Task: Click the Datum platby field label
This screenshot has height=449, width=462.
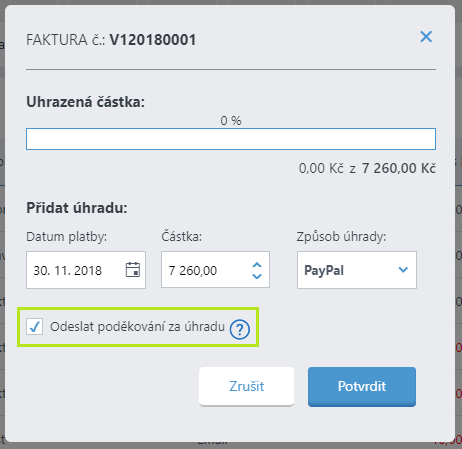Action: [x=67, y=237]
